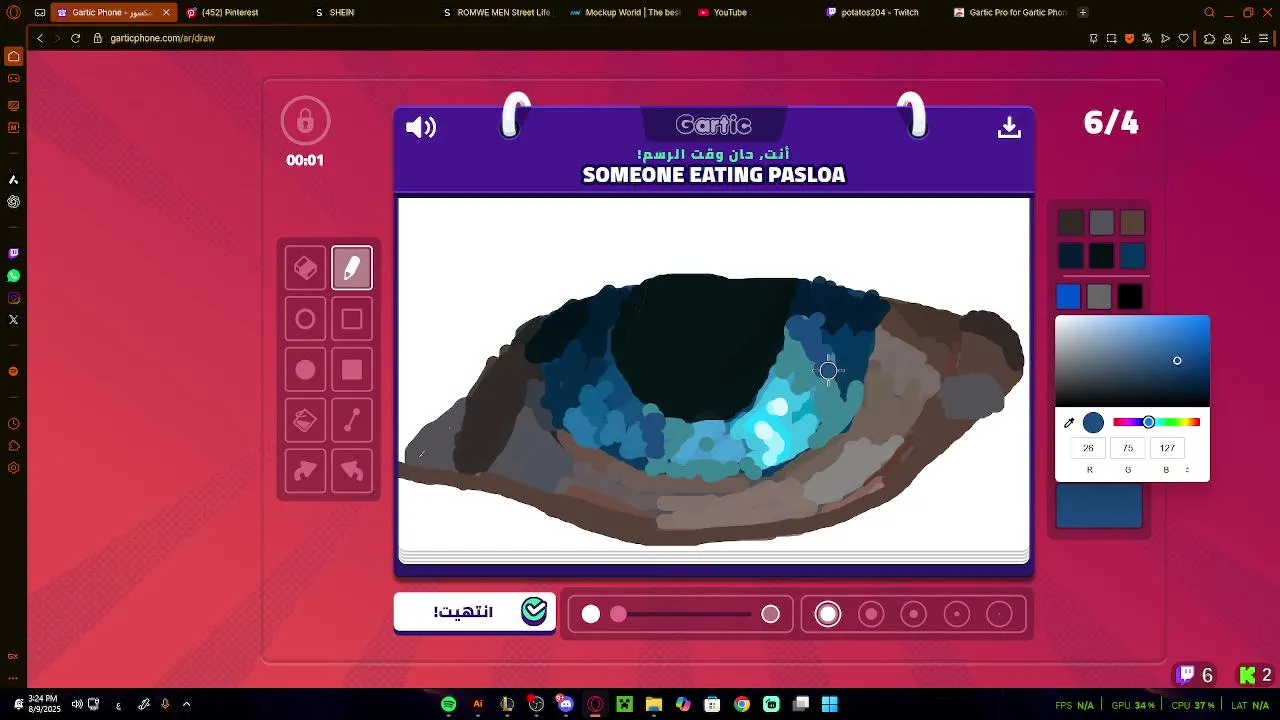
Task: Submit drawing with انتهيت button
Action: [x=475, y=612]
